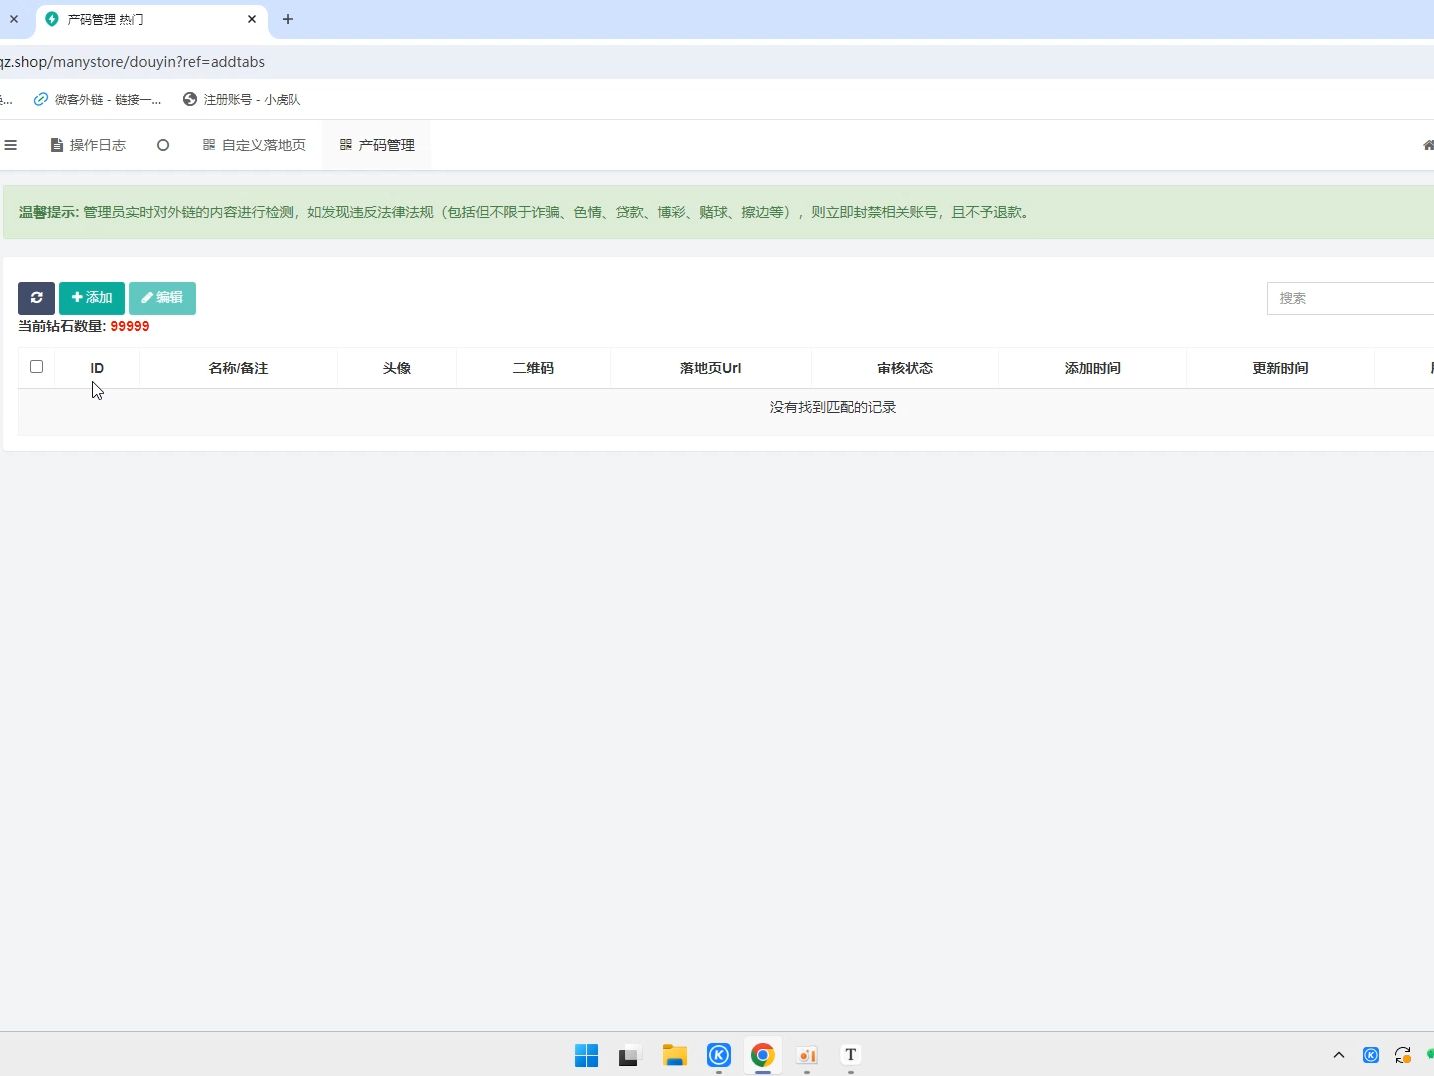
Task: Click the 审核状态 column header
Action: tap(905, 368)
